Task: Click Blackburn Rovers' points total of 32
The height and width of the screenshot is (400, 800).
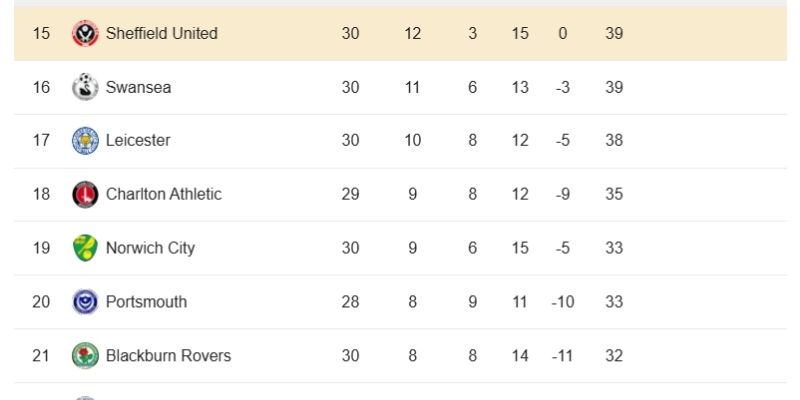Action: [x=614, y=356]
